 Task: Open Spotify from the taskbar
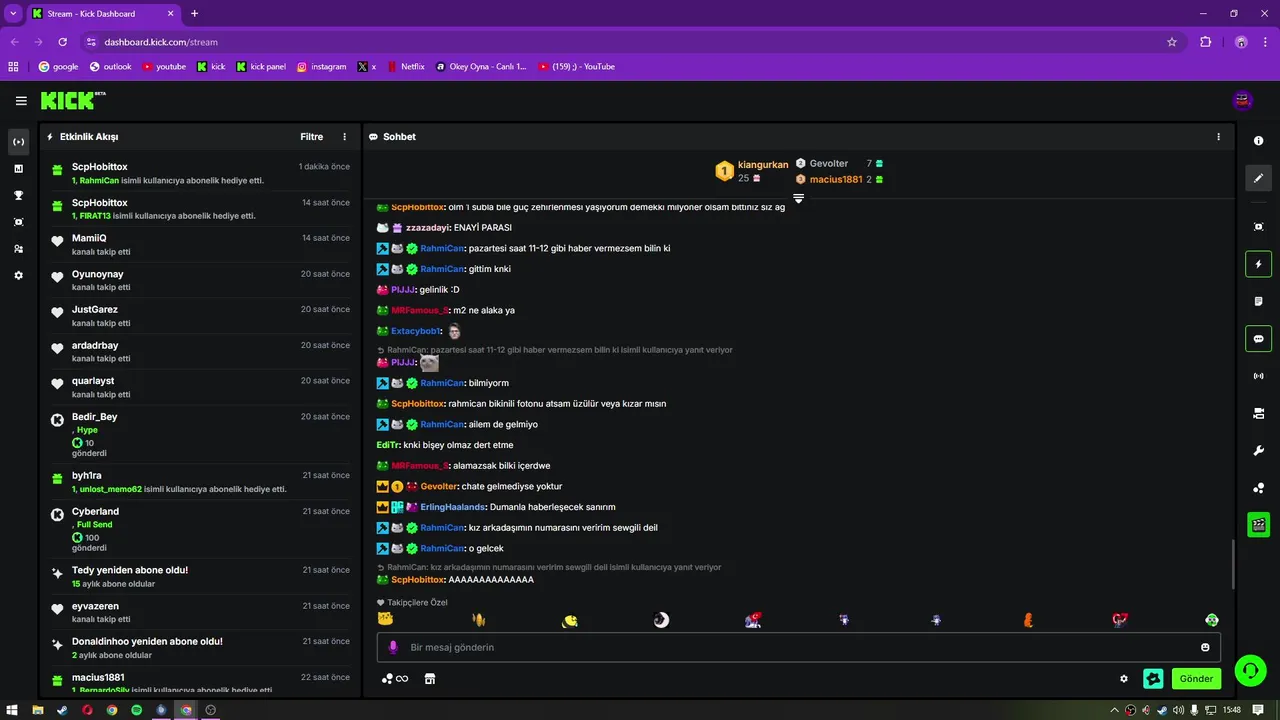tap(136, 710)
